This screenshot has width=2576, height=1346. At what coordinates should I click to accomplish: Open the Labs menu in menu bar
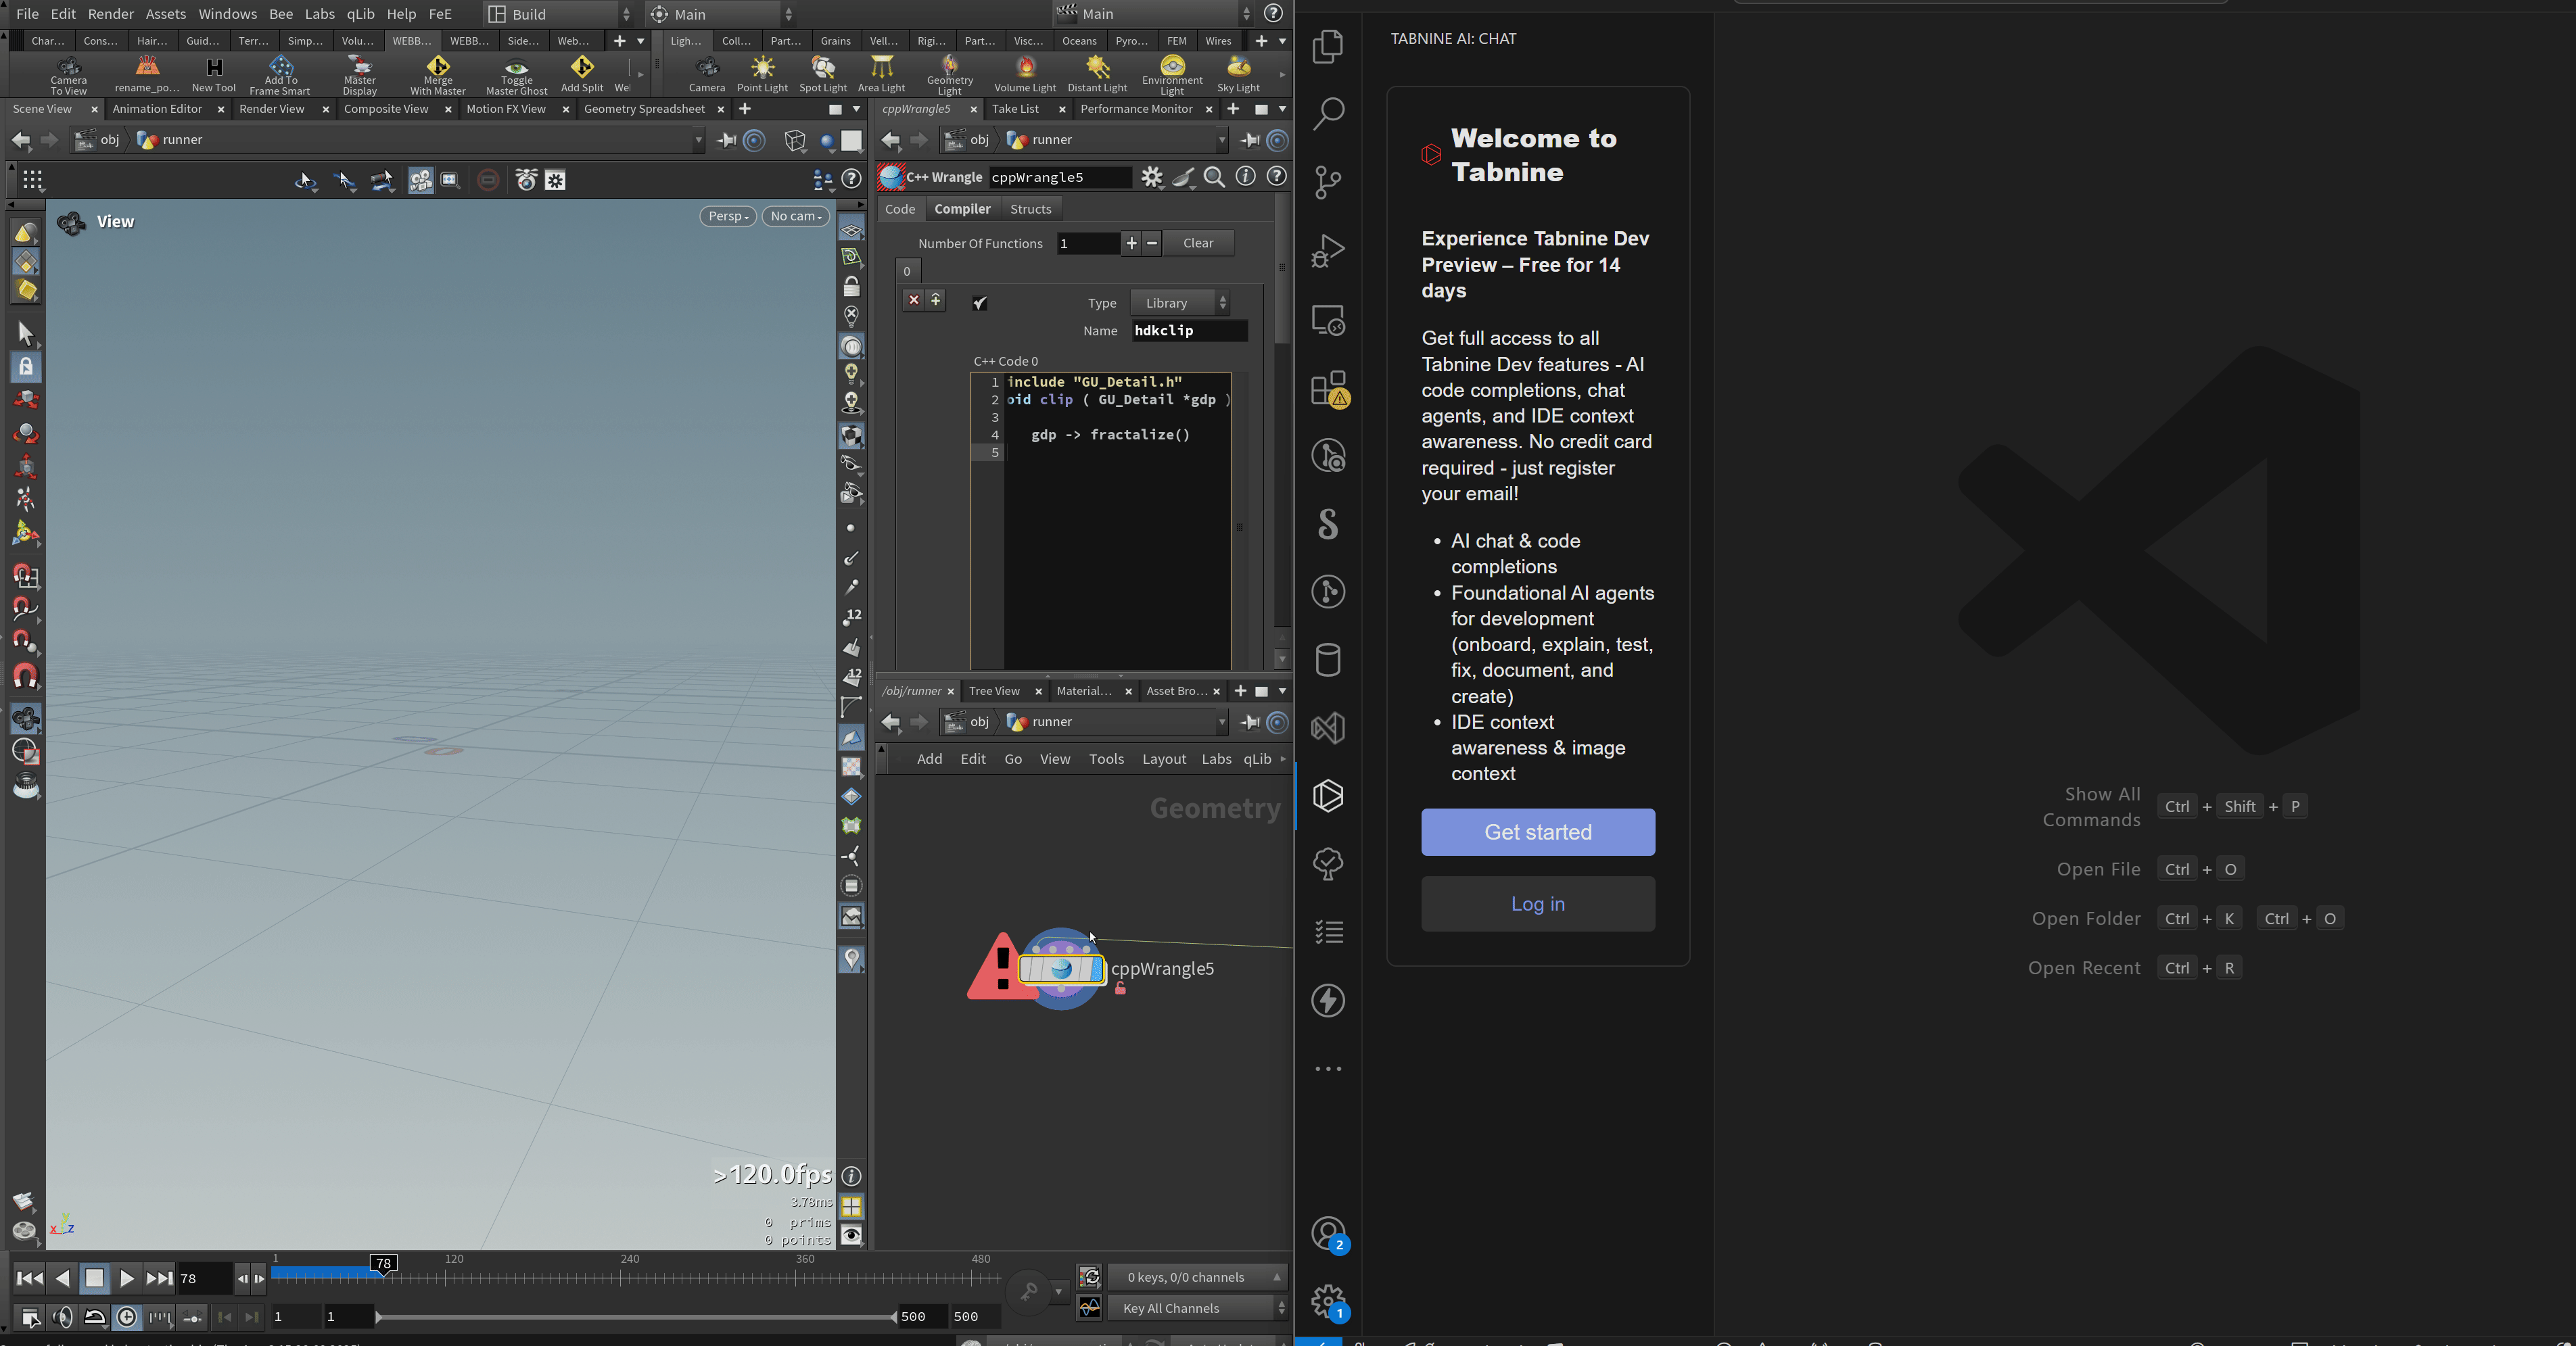319,14
